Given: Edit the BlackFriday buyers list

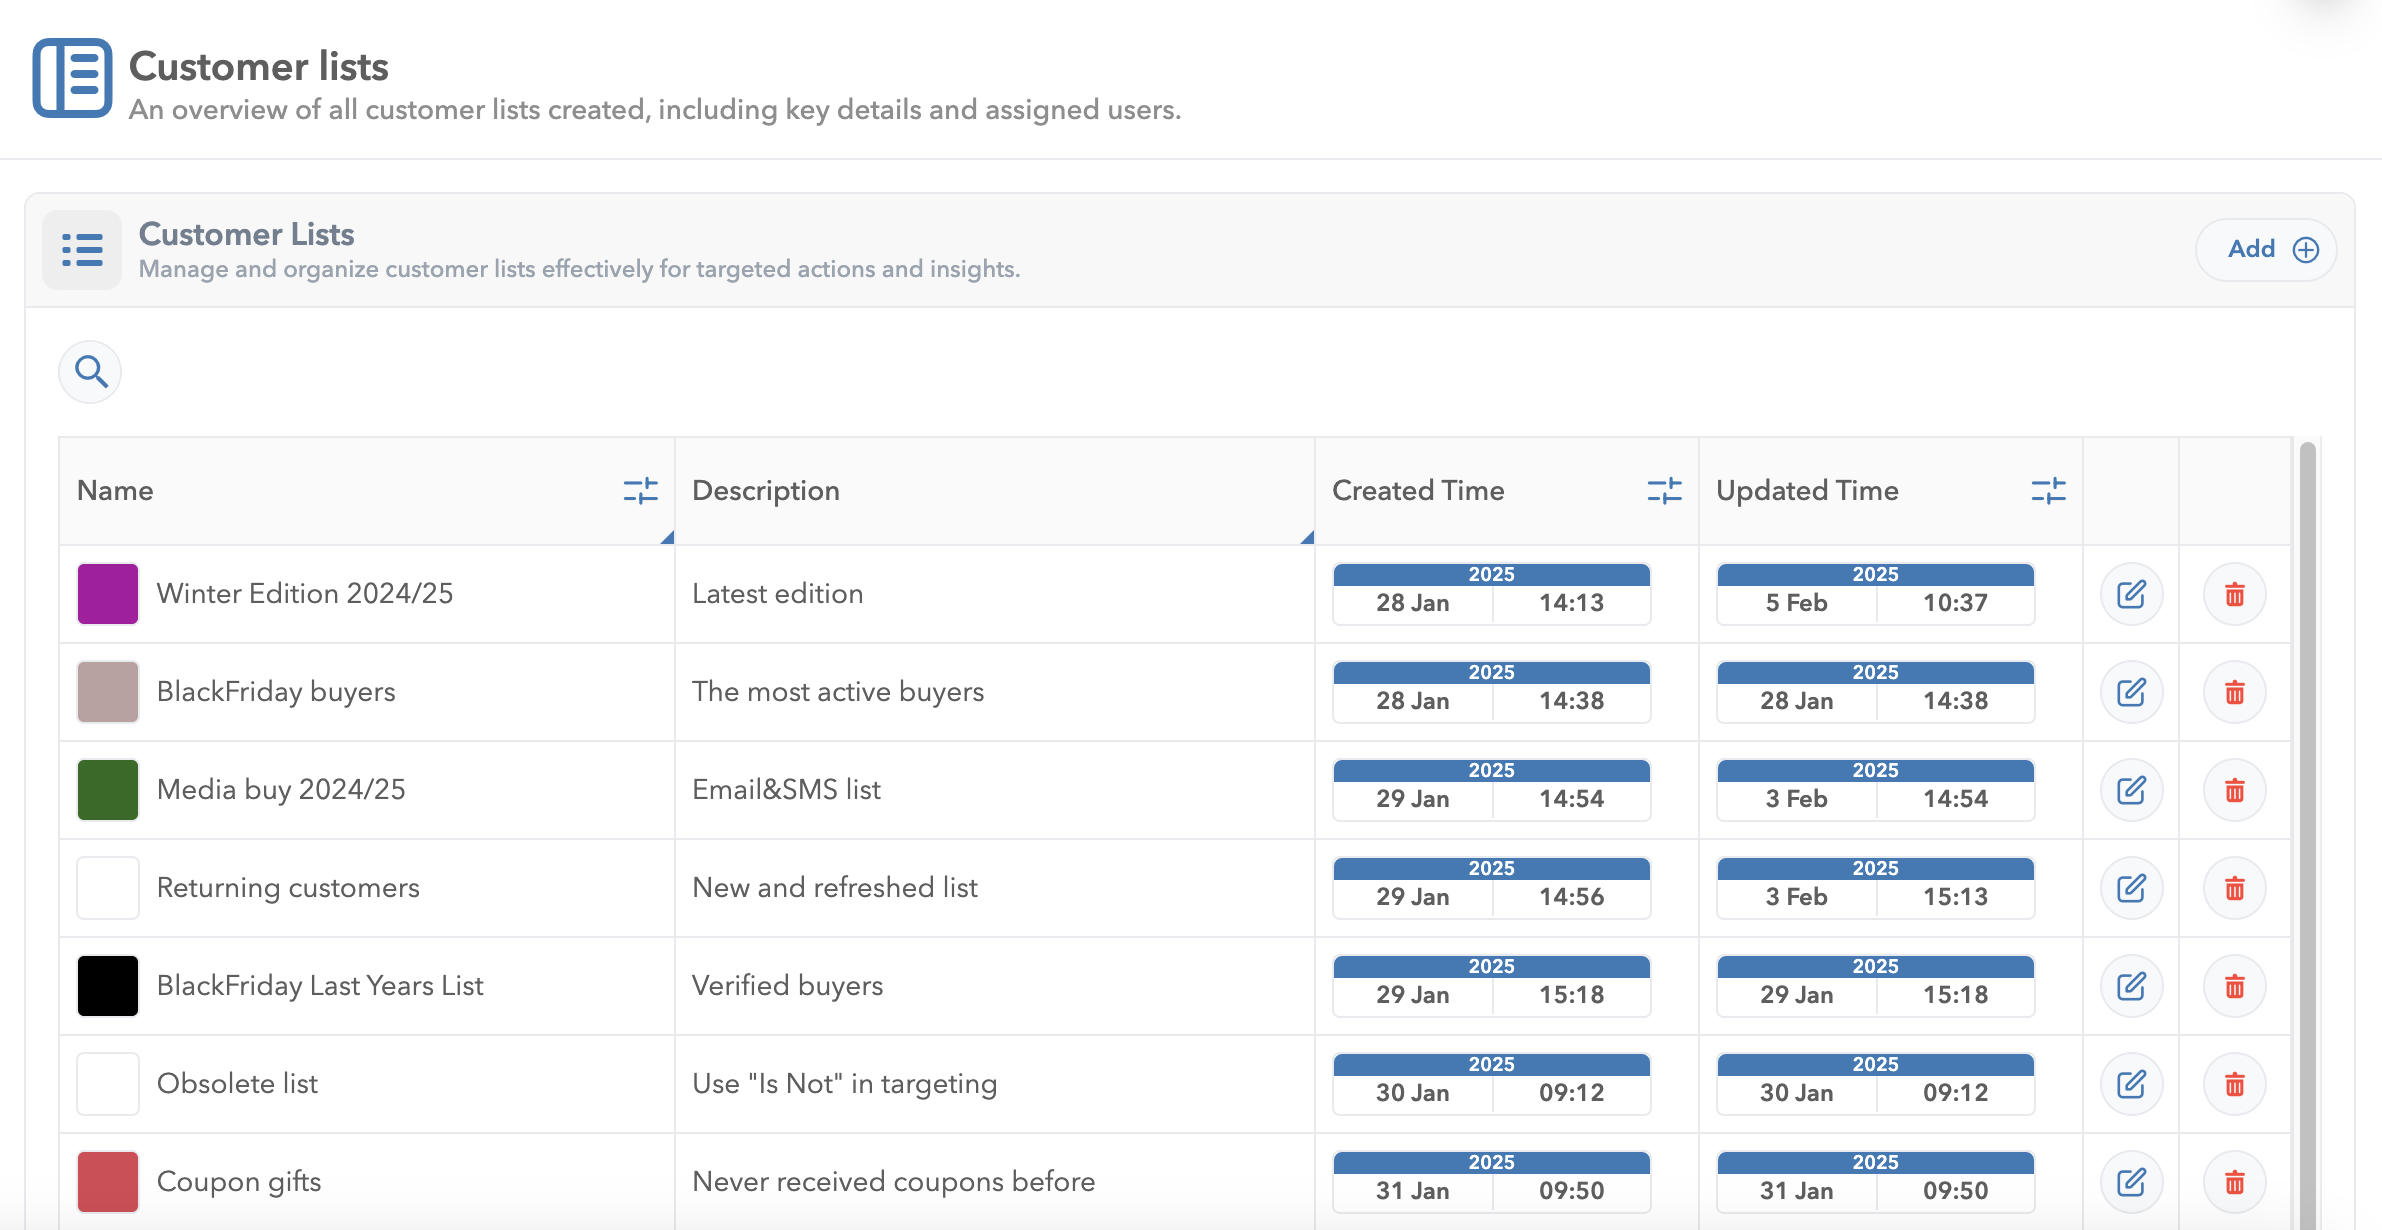Looking at the screenshot, I should (2131, 692).
